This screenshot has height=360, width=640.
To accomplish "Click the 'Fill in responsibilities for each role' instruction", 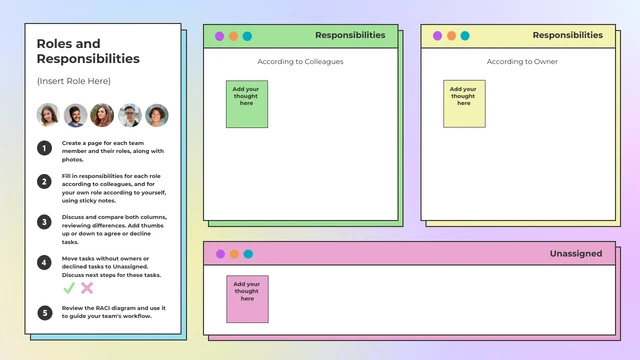I will click(114, 188).
